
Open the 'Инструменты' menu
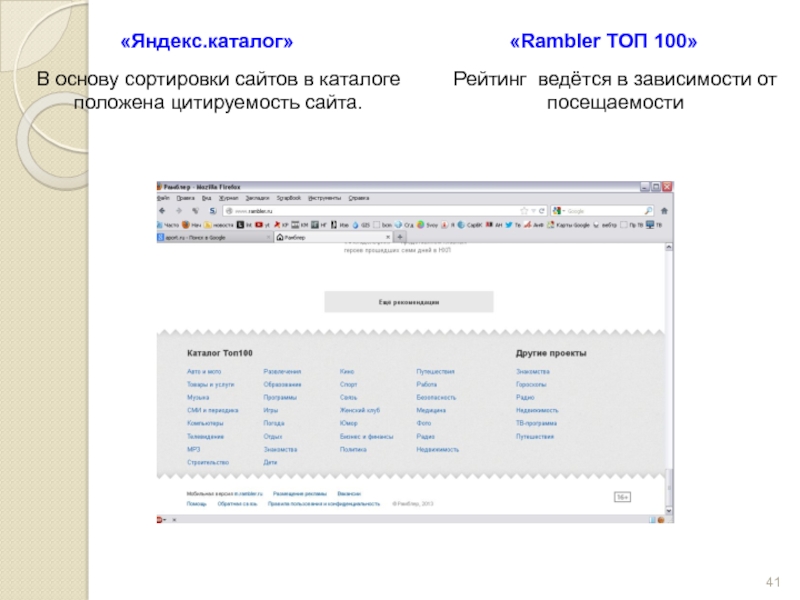324,198
